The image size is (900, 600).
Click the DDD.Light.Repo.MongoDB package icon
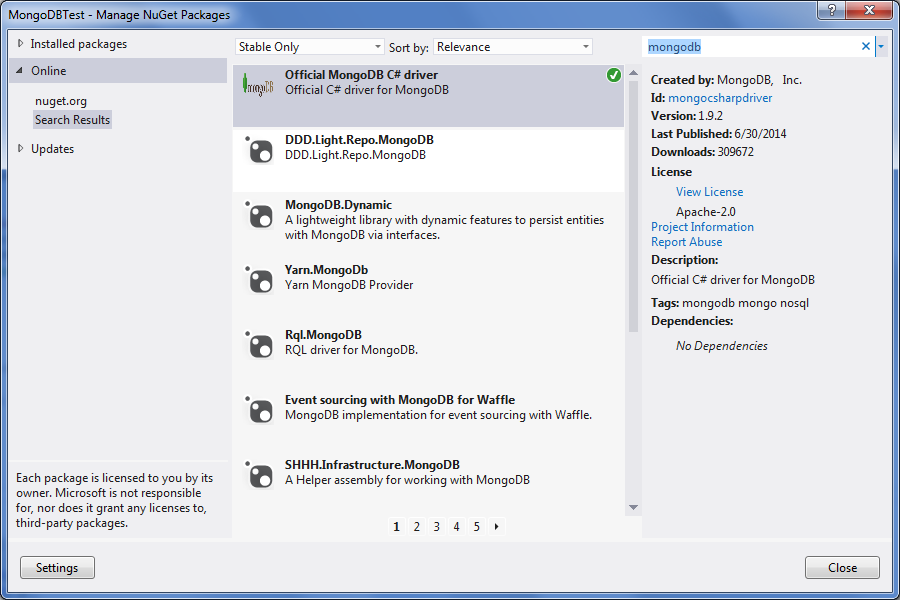259,150
